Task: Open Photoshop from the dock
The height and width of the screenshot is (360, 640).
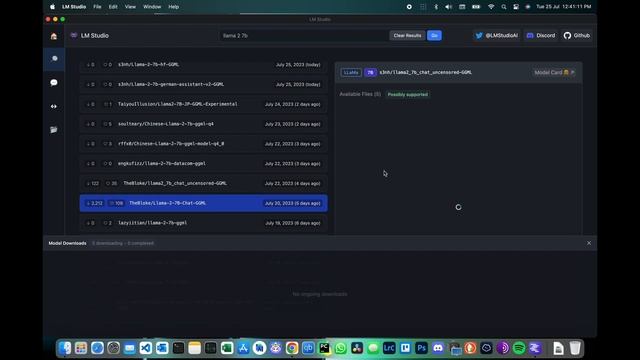Action: coord(422,348)
